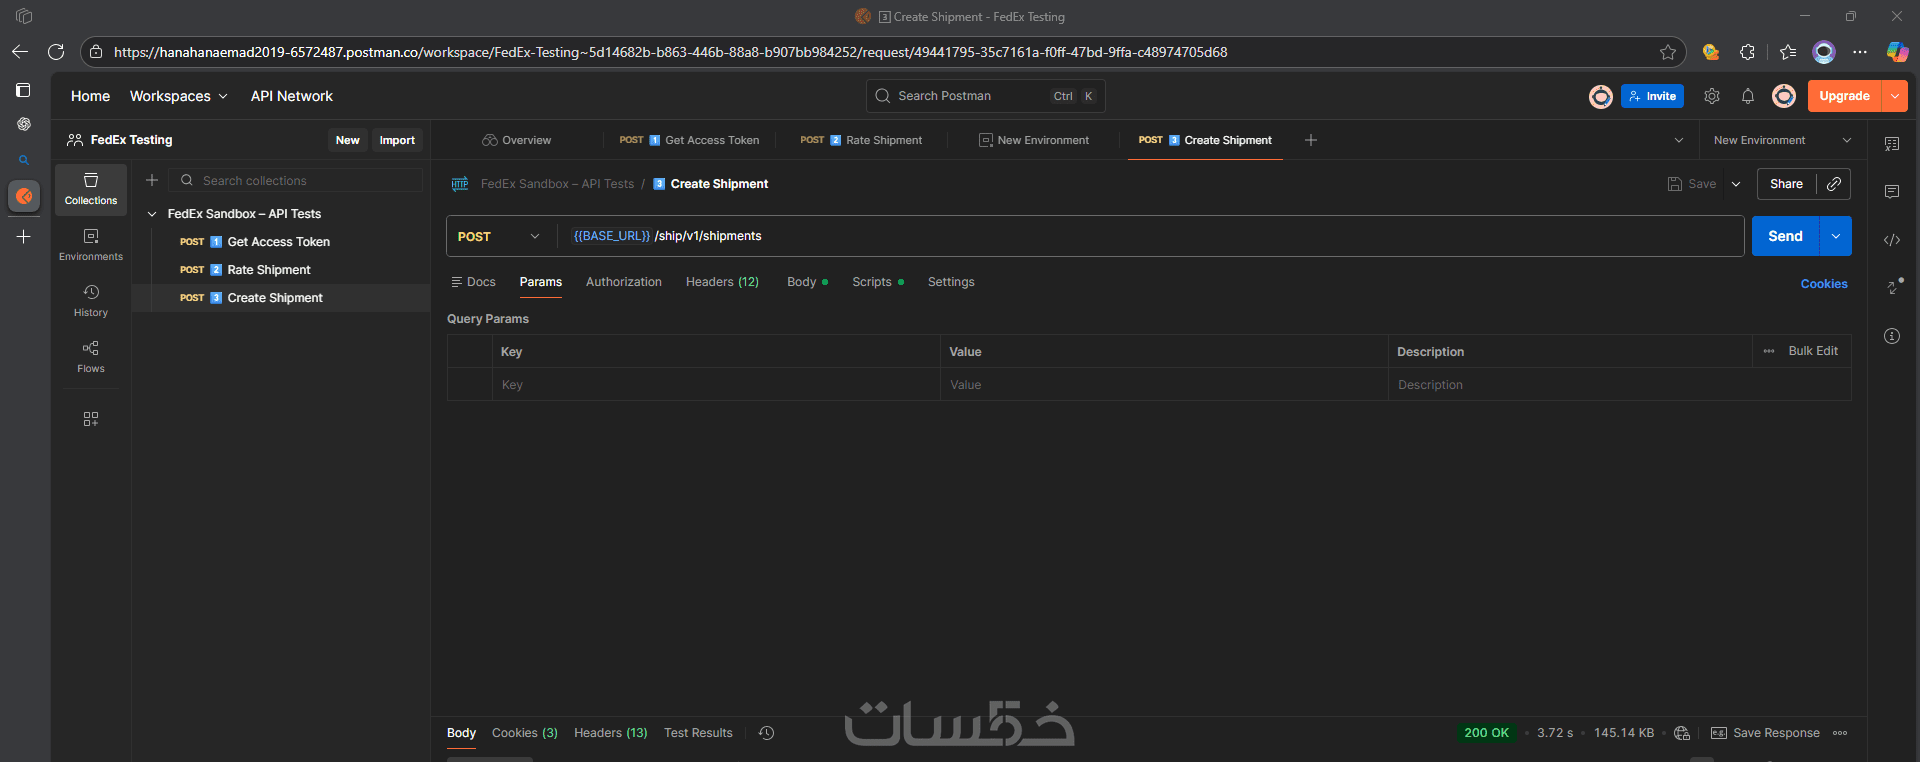
Task: Click the configure sidebar grid icon under Flows
Action: 91,419
